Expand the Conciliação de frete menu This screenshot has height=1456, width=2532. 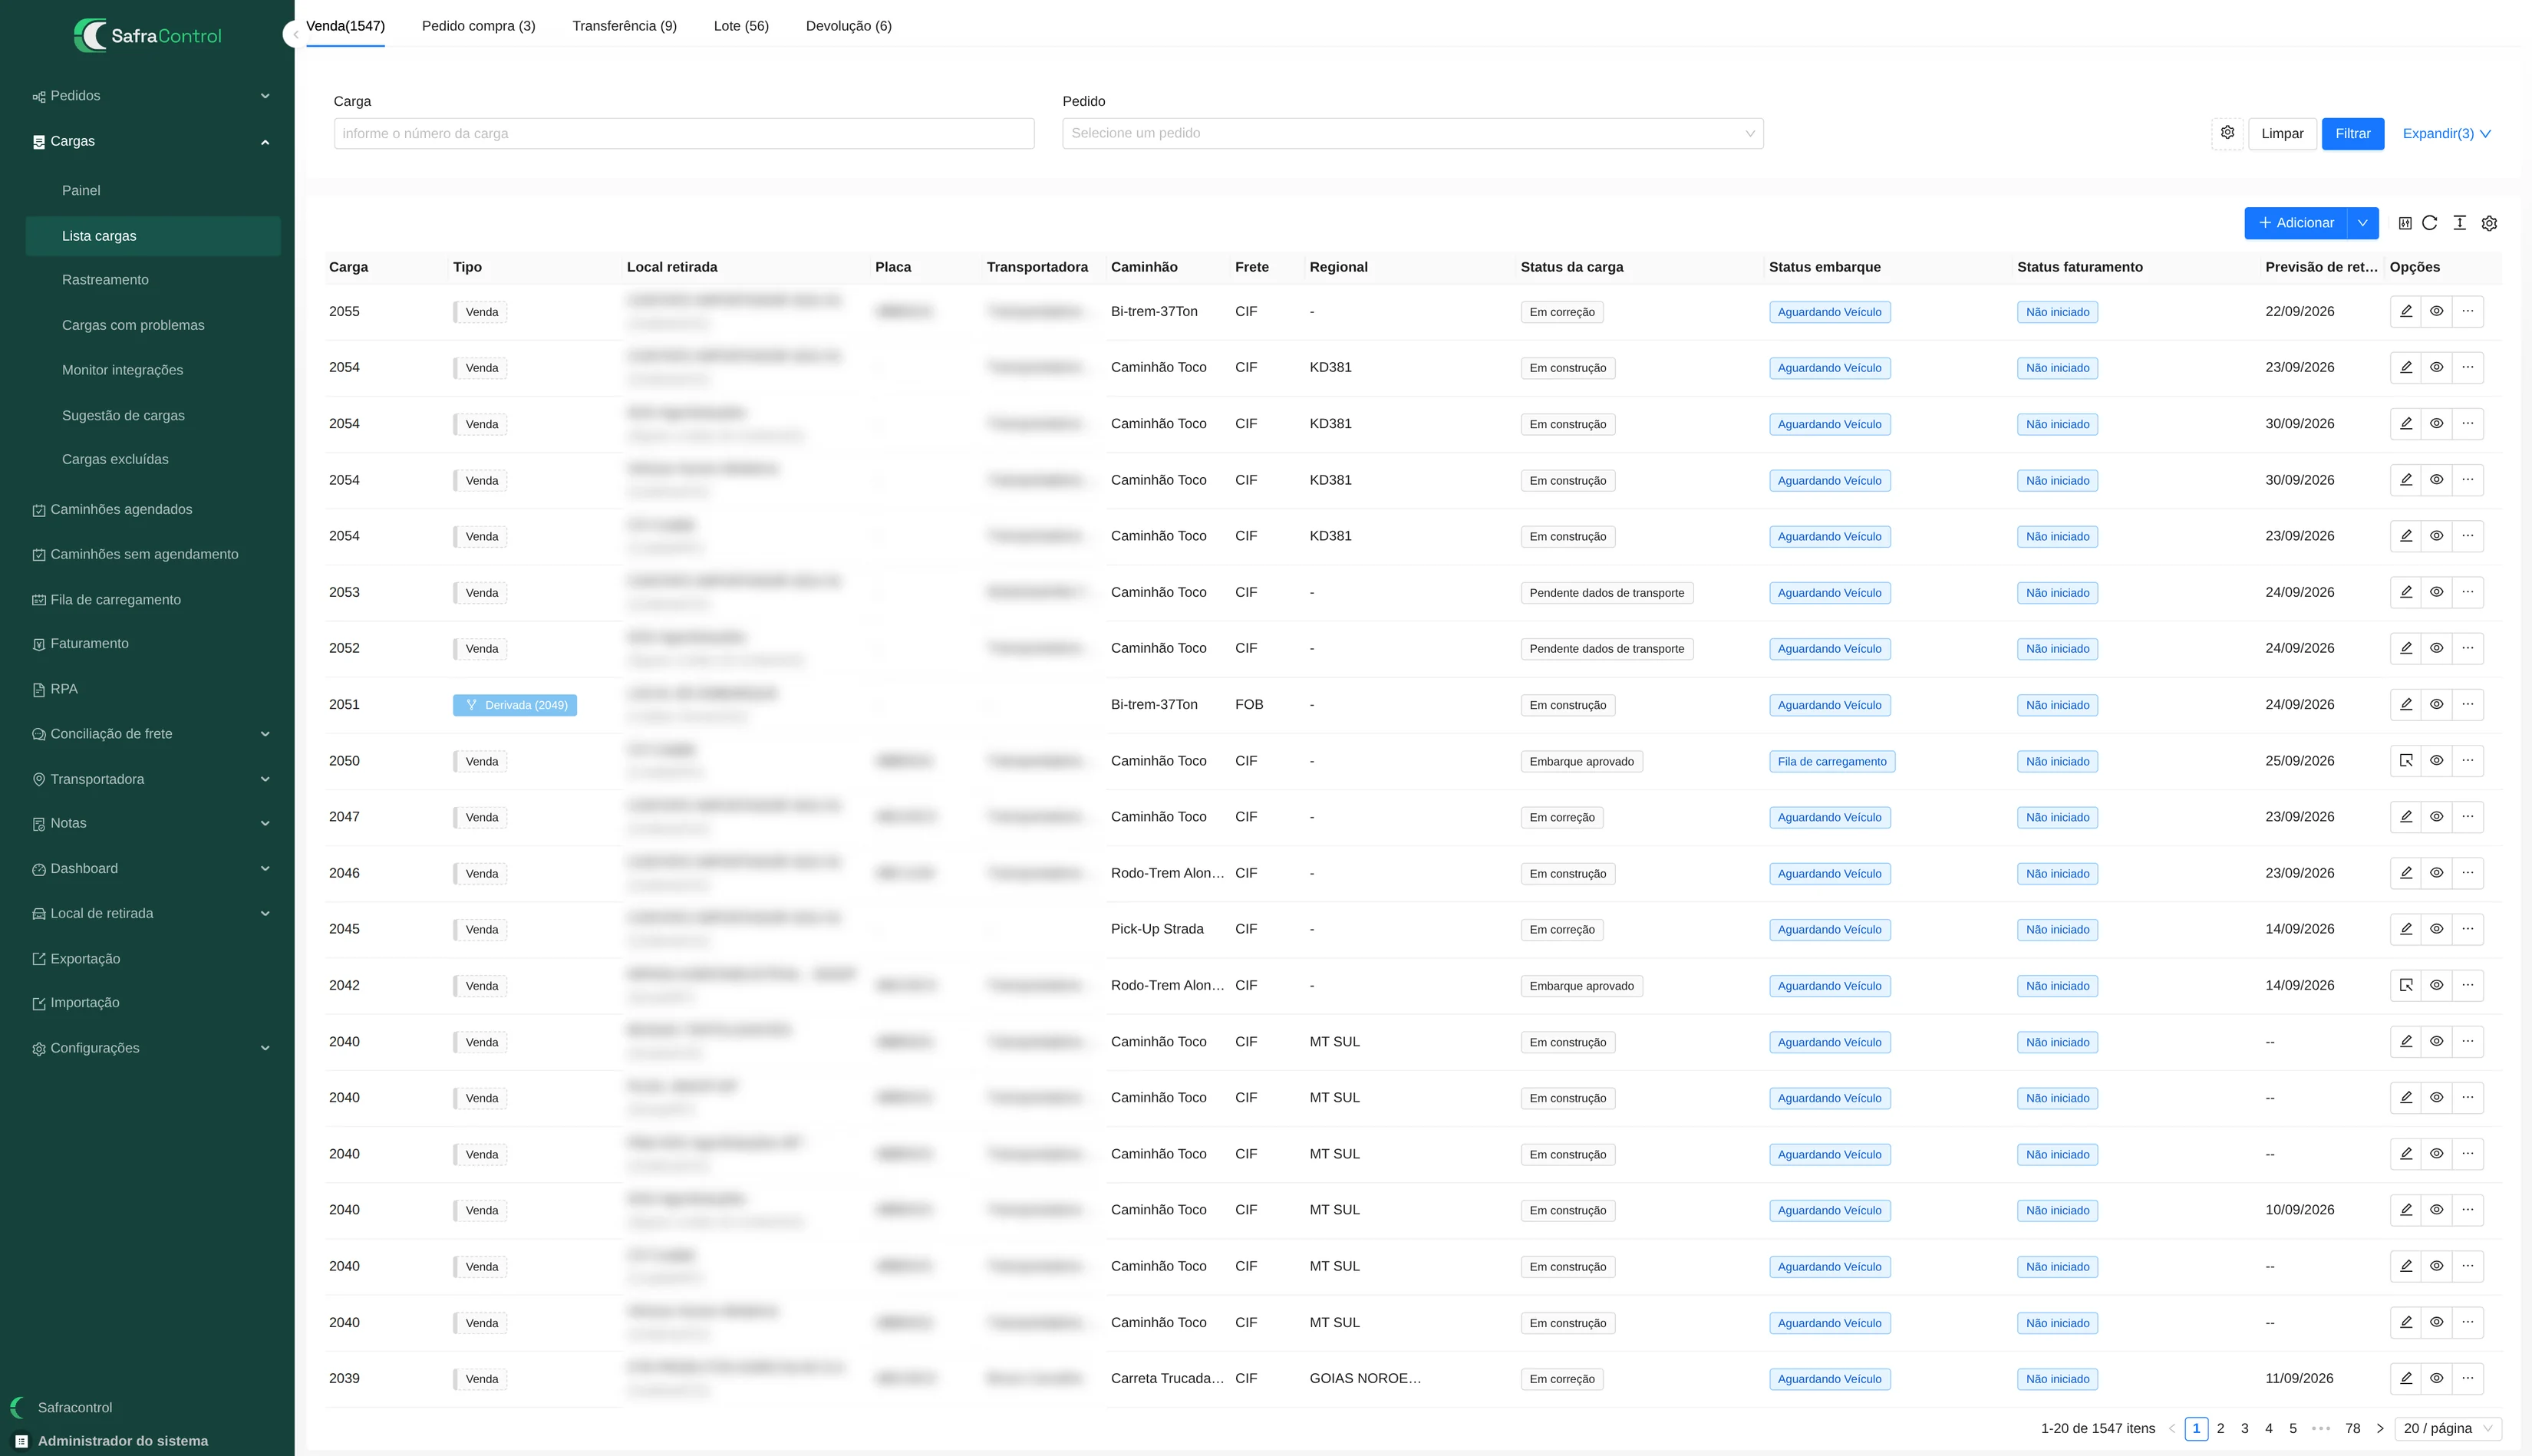click(x=152, y=734)
